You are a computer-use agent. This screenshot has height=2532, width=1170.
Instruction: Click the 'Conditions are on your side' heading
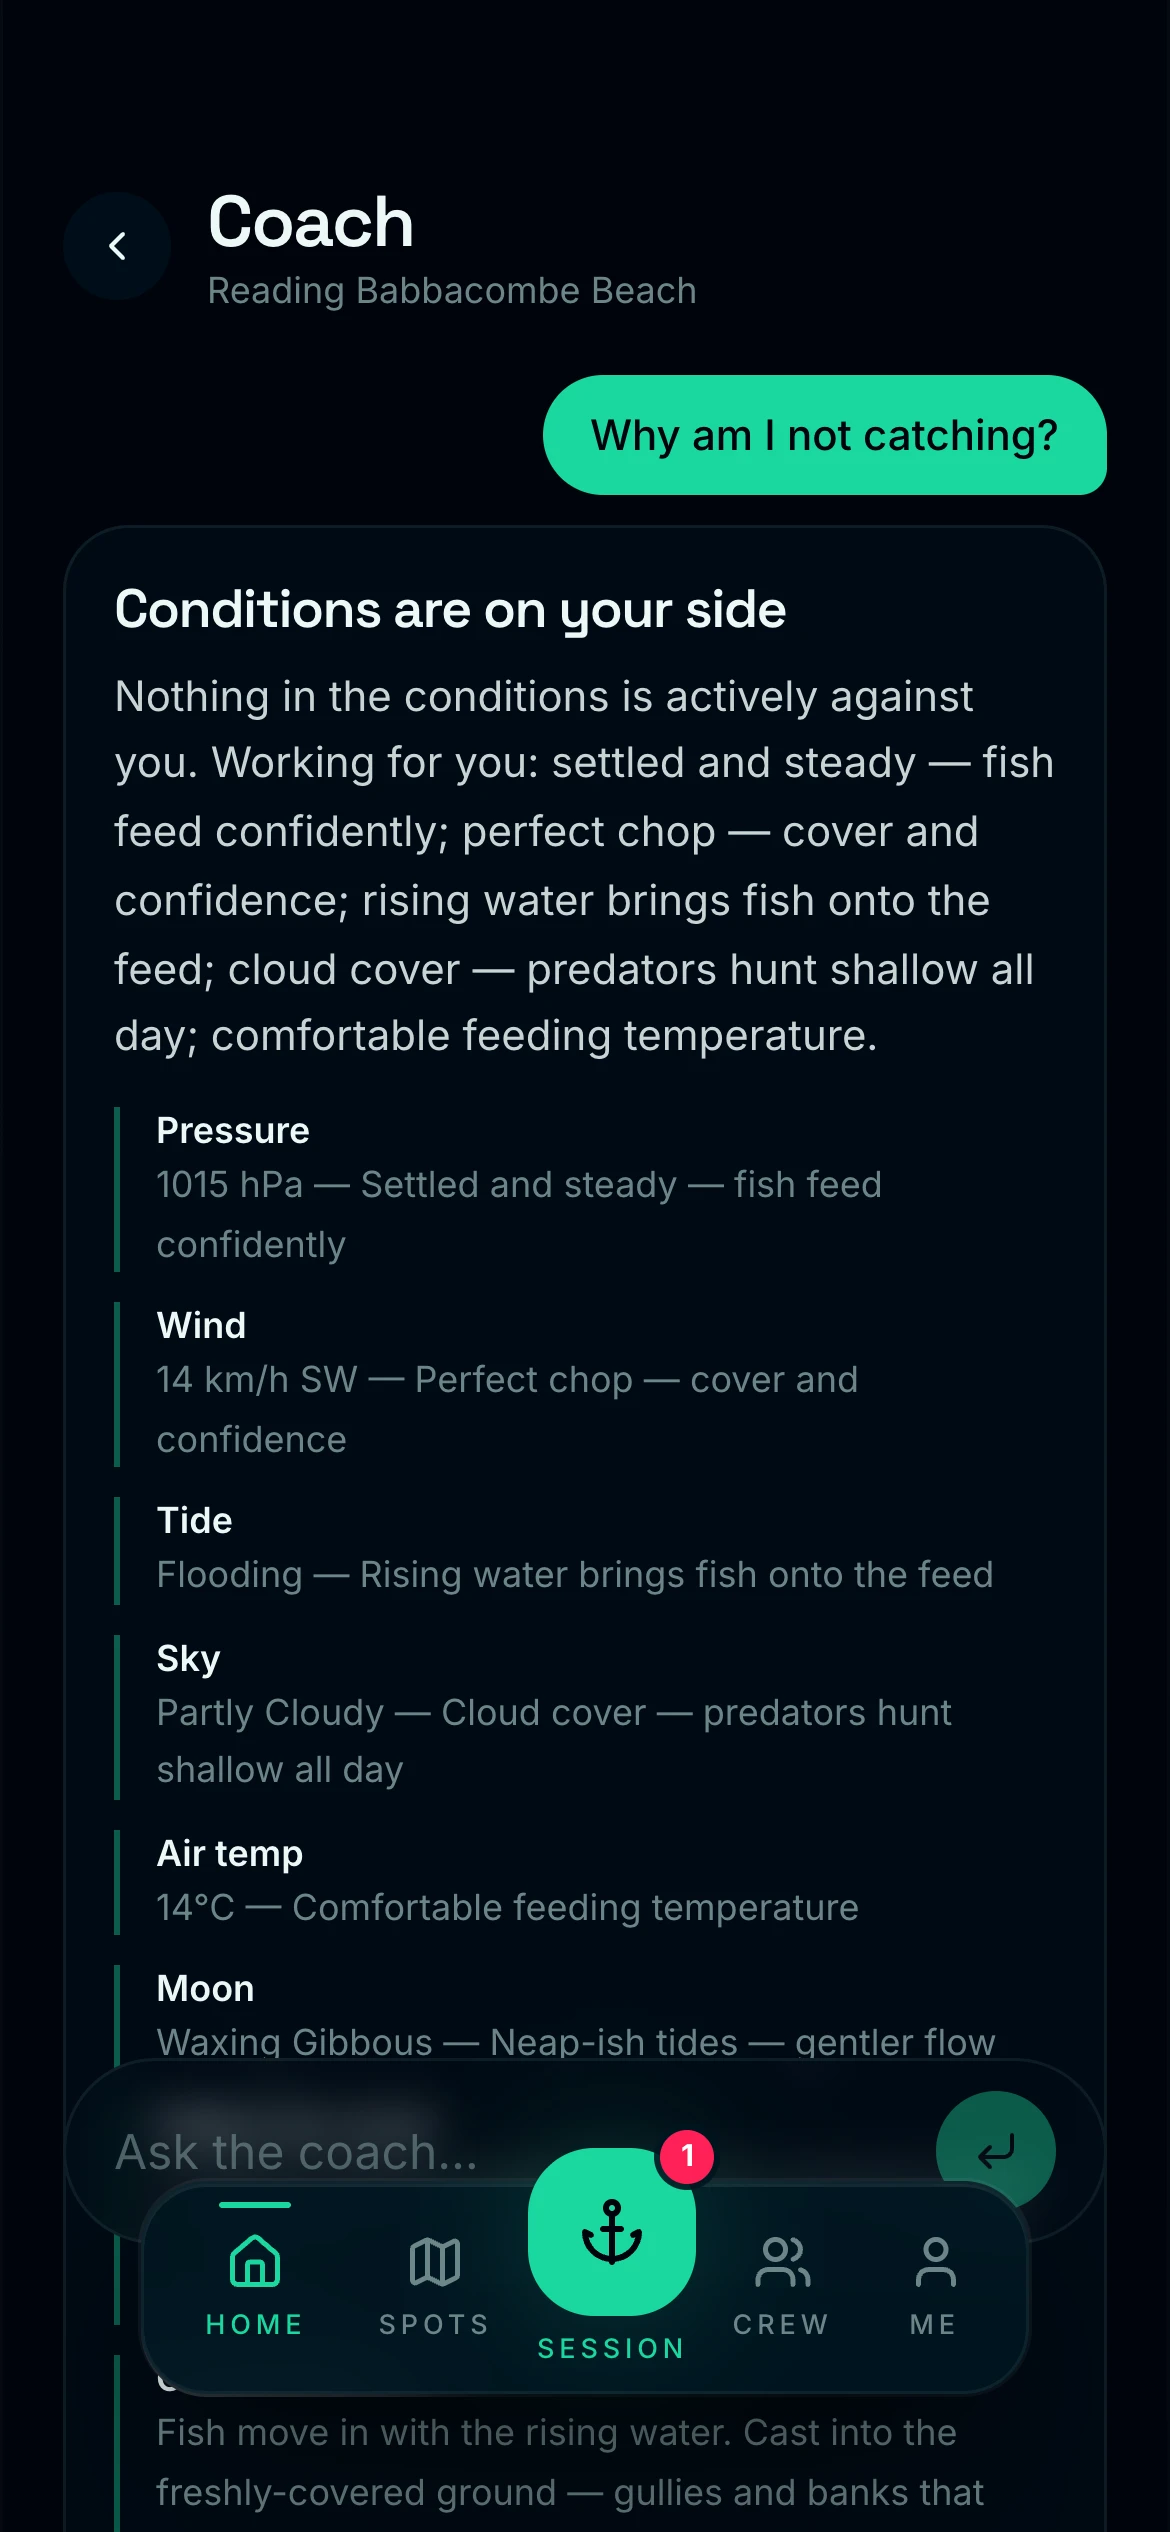450,610
